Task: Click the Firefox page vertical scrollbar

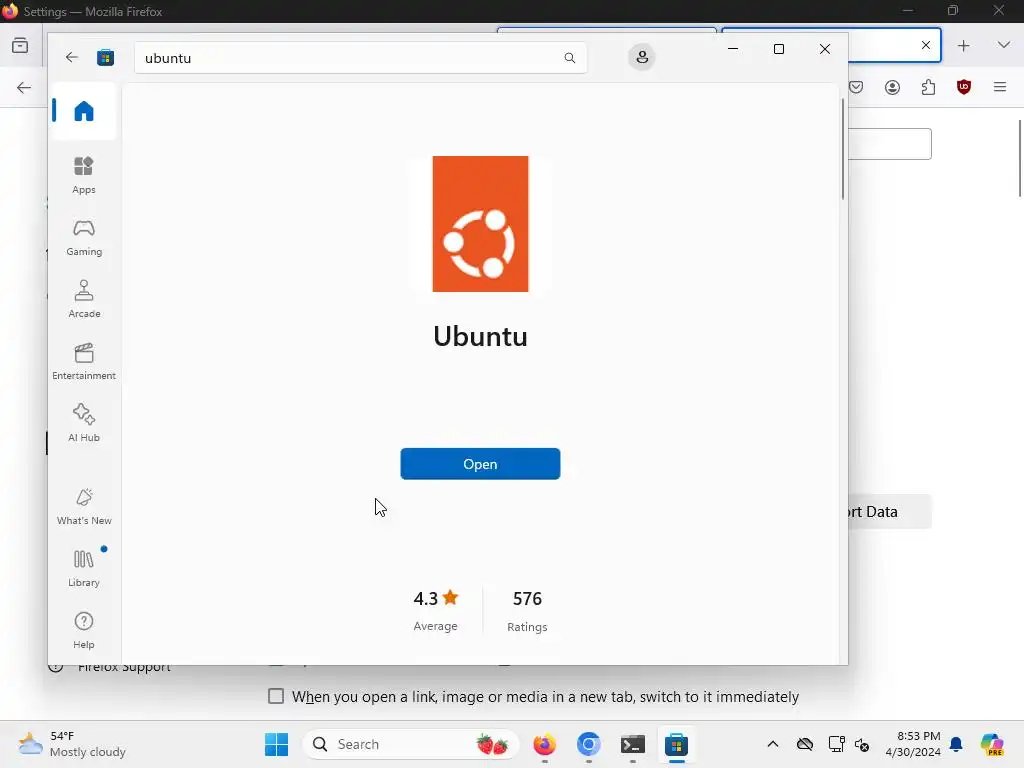Action: tap(1020, 158)
